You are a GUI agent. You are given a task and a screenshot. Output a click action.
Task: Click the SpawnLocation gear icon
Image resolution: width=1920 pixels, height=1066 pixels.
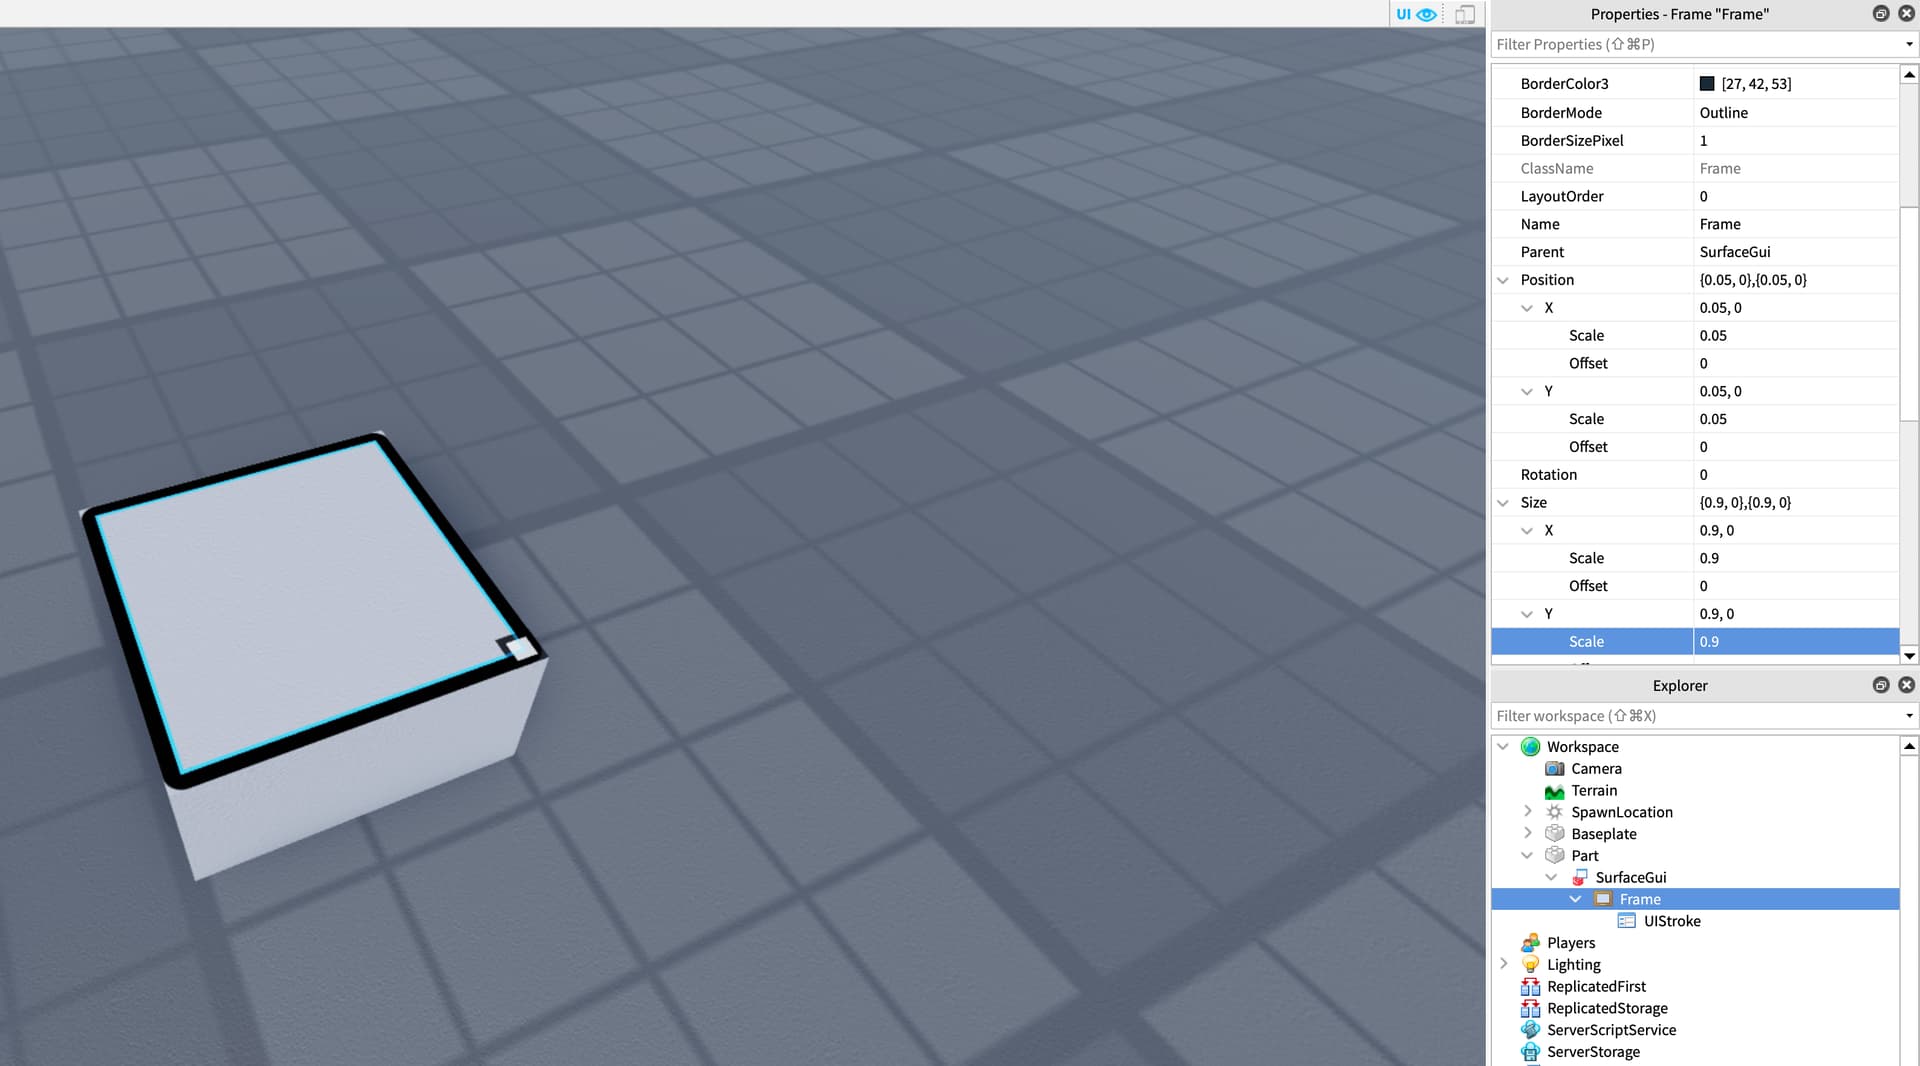(1554, 812)
